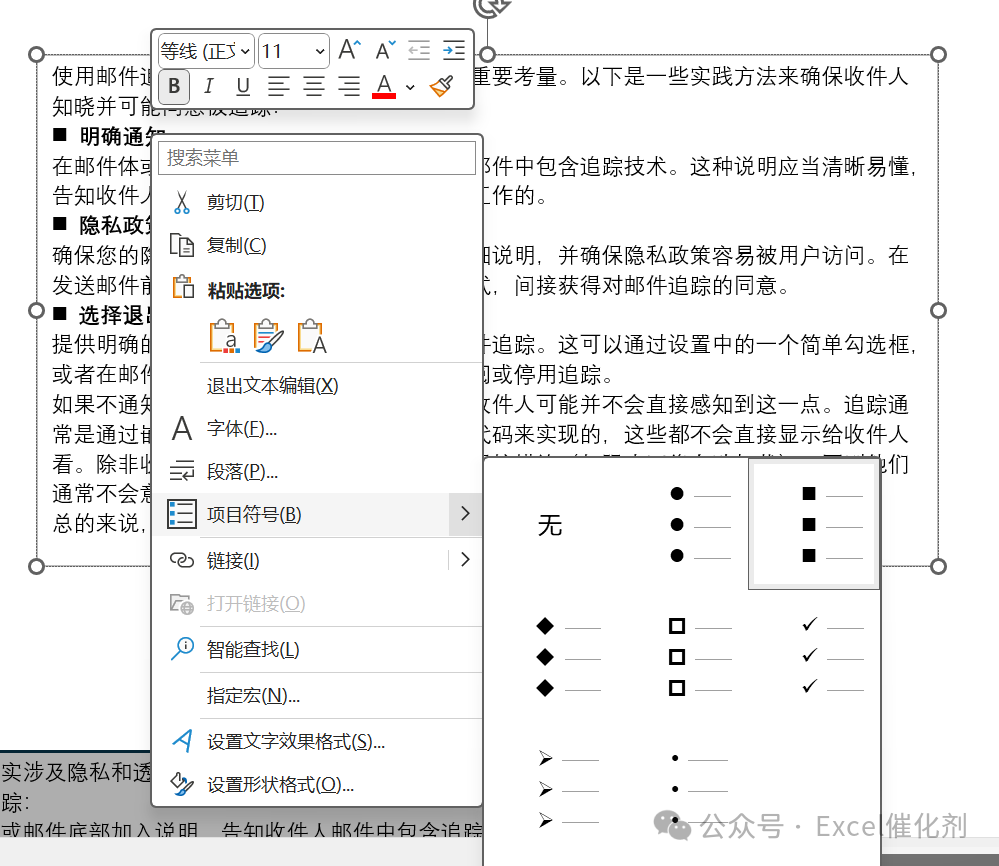The width and height of the screenshot is (999, 866).
Task: Choose checkmark bullet style
Action: pyautogui.click(x=814, y=657)
